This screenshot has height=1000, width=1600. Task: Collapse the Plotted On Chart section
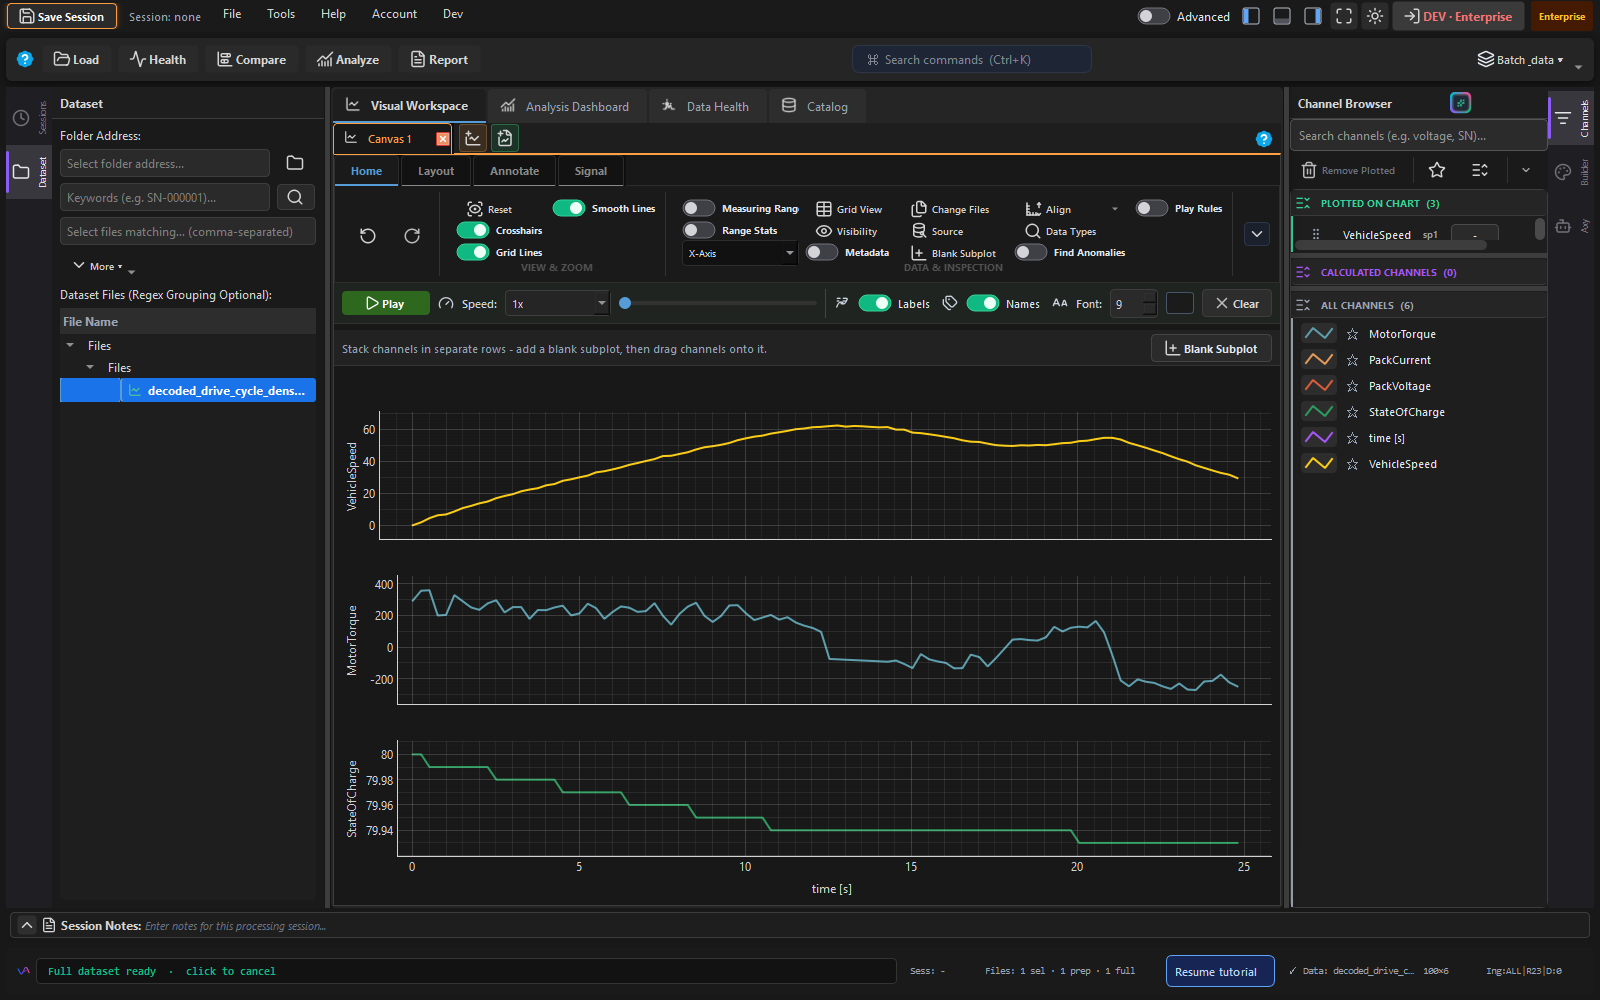coord(1303,203)
